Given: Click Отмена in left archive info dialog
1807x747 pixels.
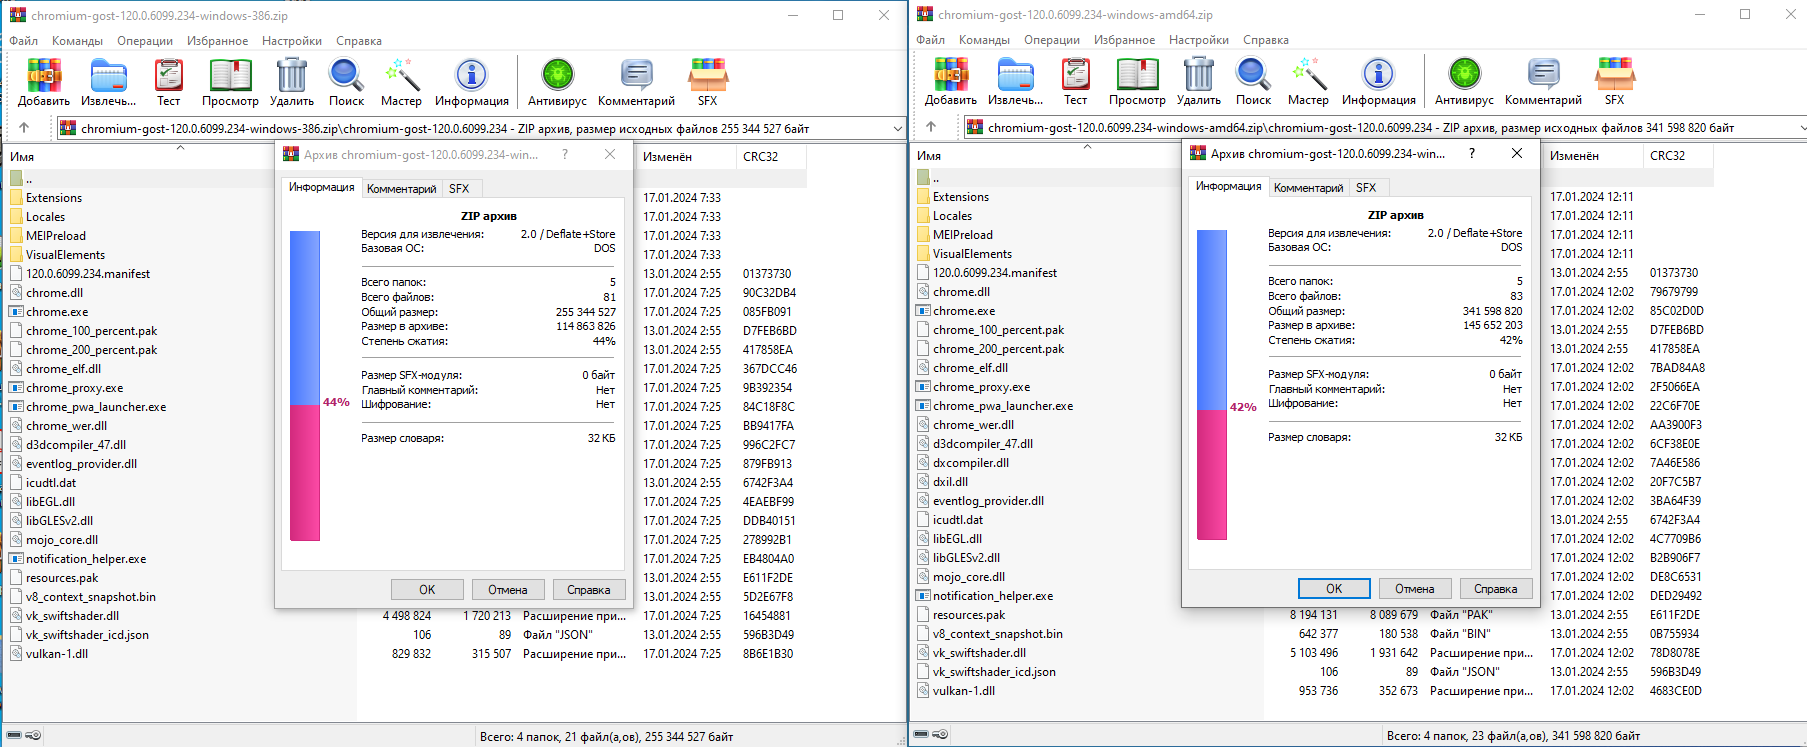Looking at the screenshot, I should coord(508,590).
